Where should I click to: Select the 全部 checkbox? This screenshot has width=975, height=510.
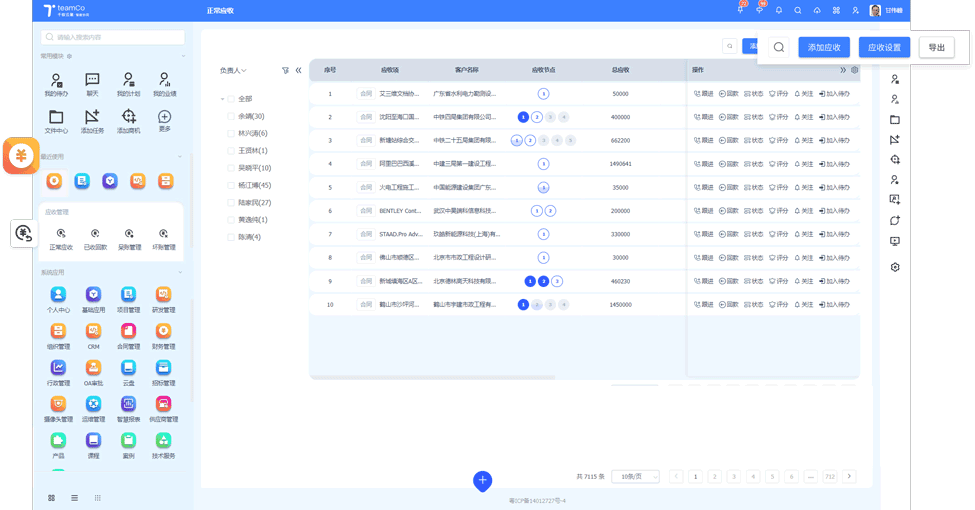[x=231, y=99]
